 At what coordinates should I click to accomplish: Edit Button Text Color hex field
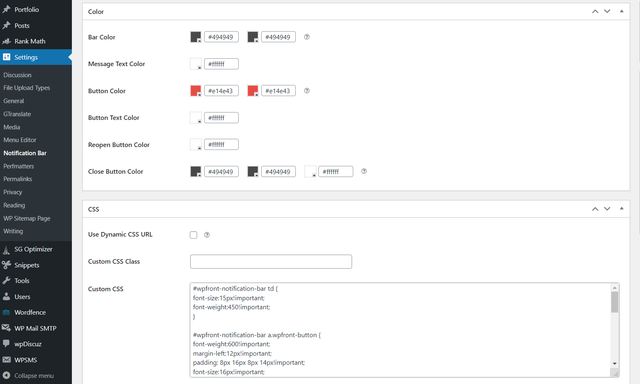221,118
